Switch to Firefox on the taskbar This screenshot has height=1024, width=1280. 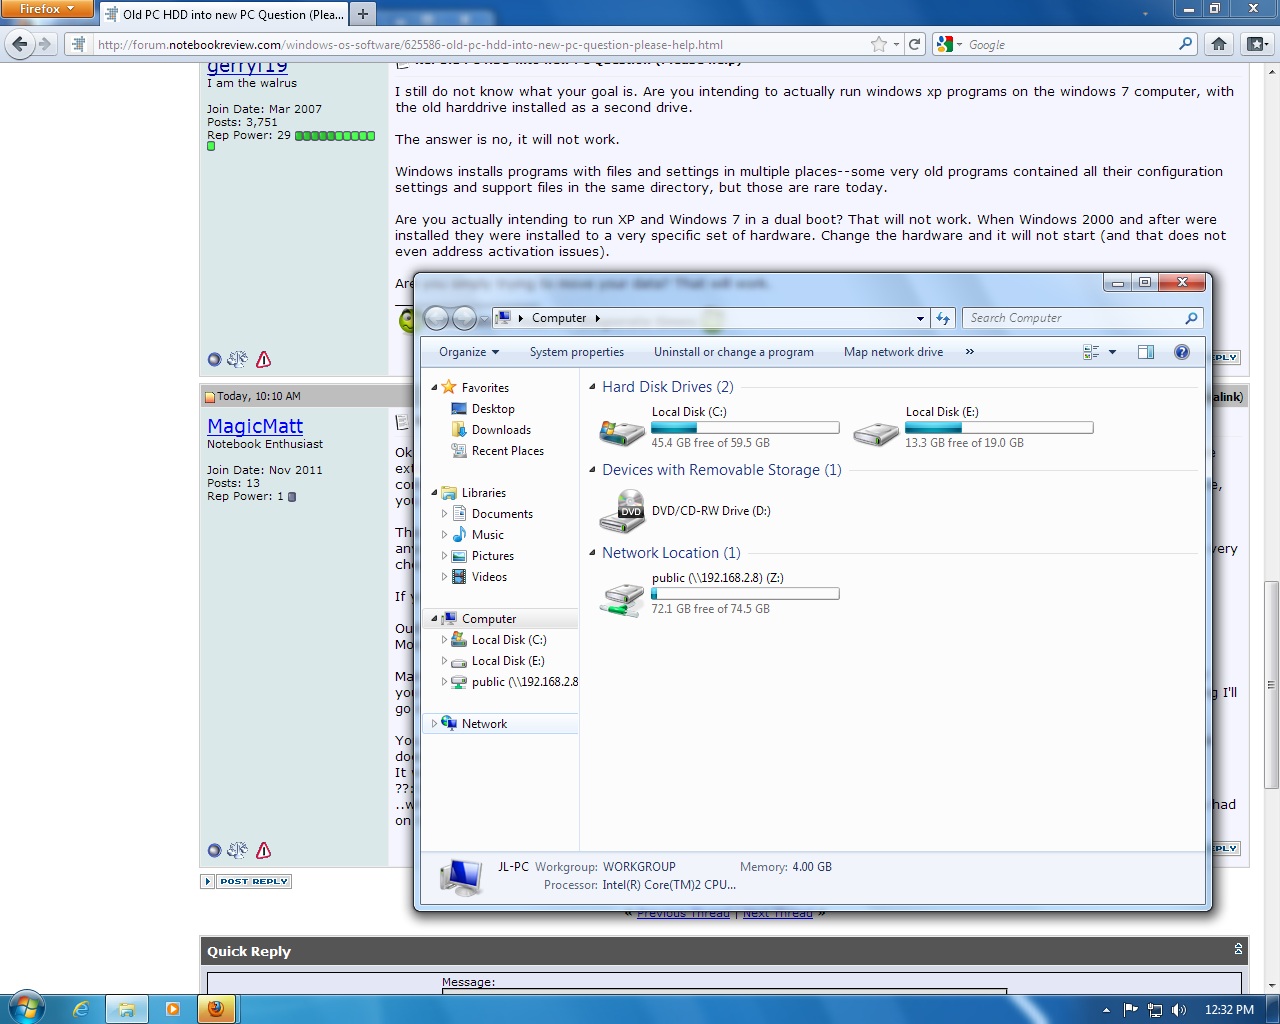point(215,1009)
